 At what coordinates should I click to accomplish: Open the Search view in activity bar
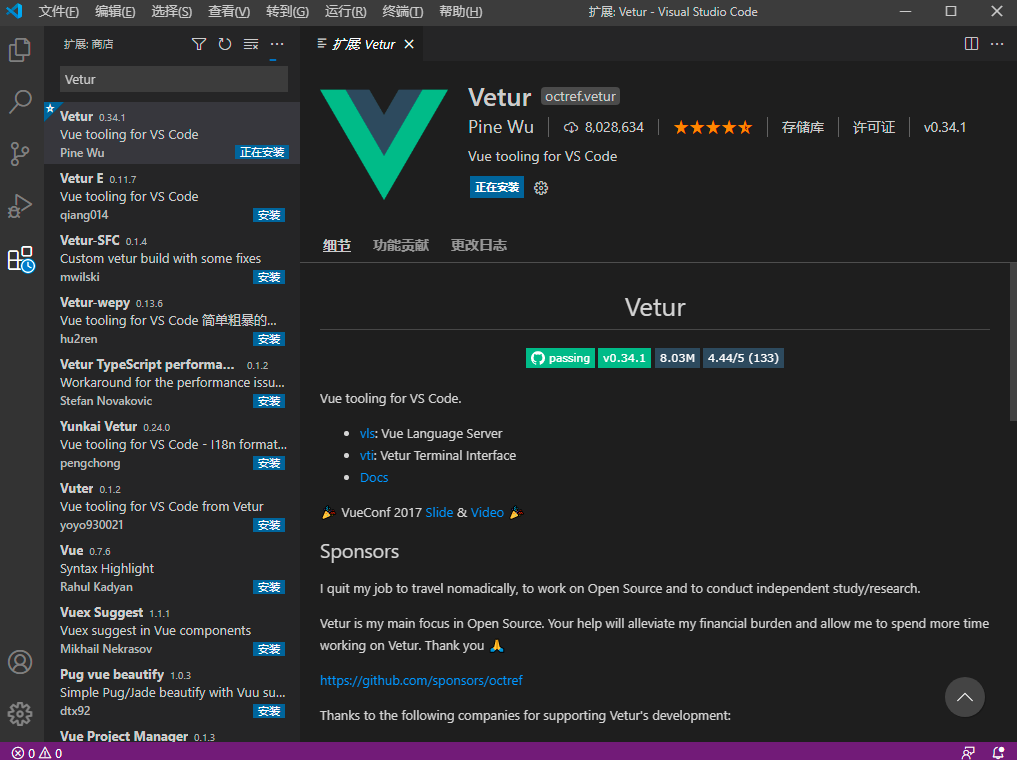point(20,102)
